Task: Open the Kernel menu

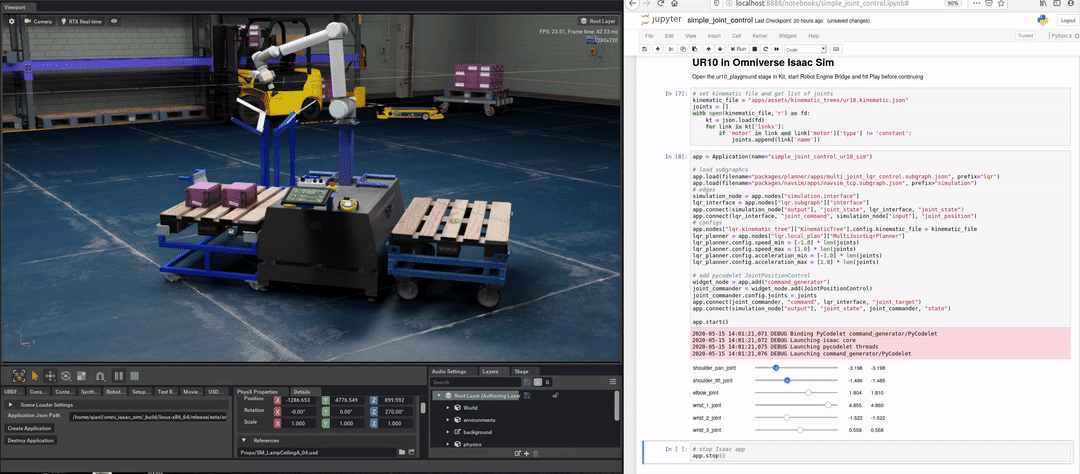Action: (758, 35)
